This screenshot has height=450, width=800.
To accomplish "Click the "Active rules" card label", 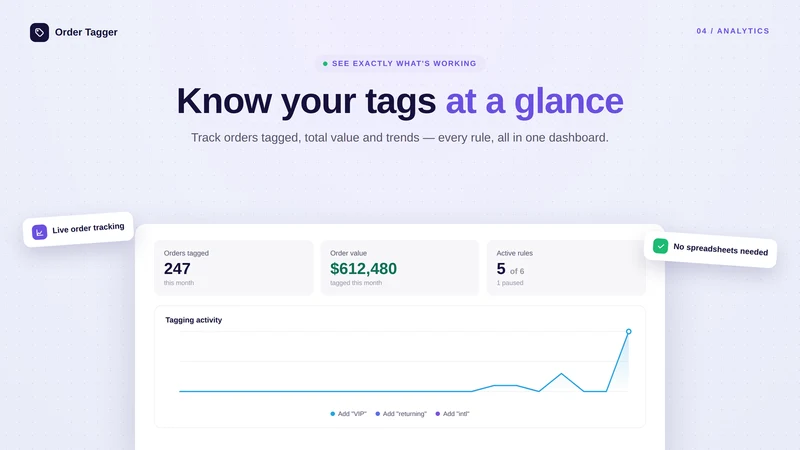I will 514,253.
